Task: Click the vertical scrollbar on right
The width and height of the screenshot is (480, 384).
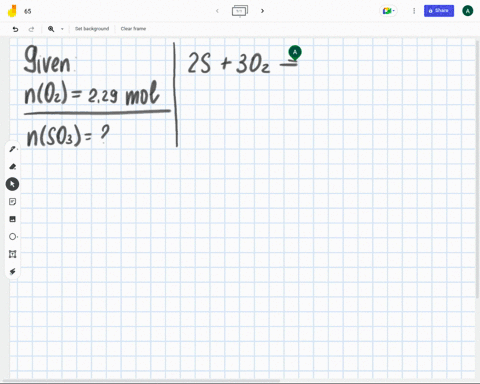Action: click(477, 170)
